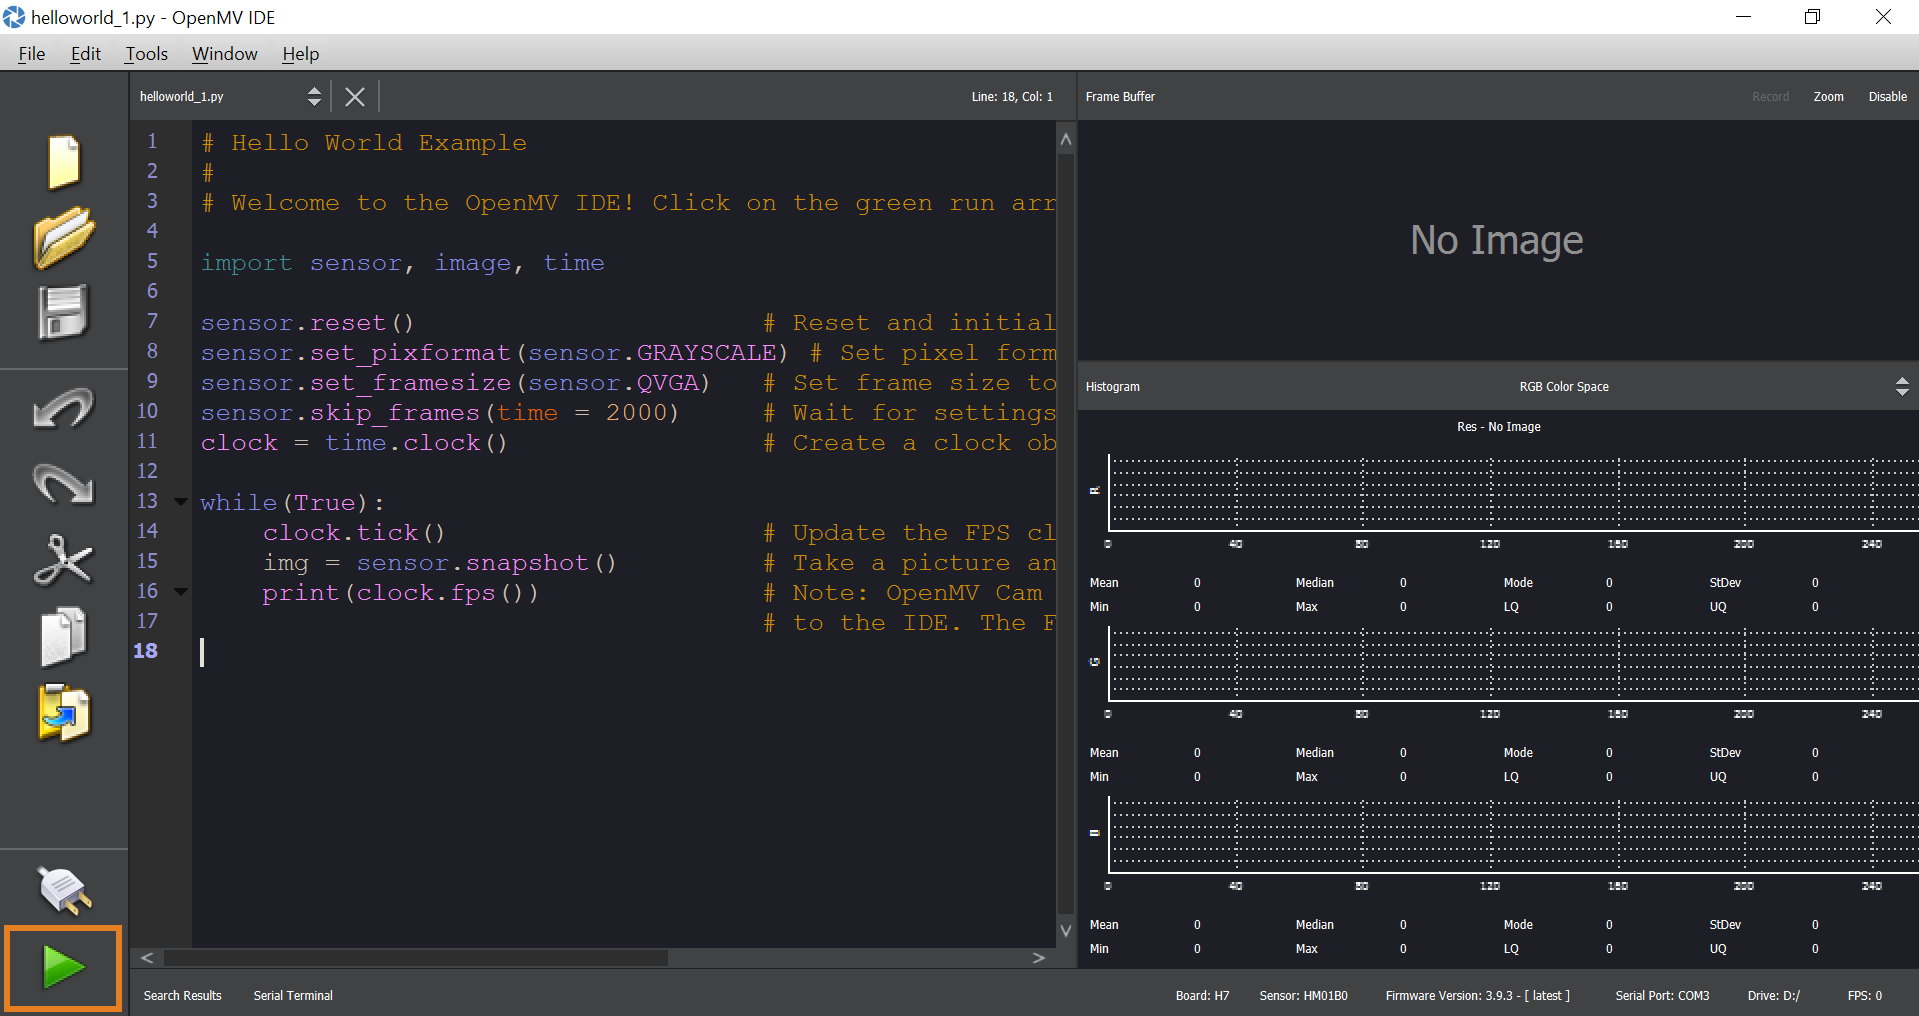Cut selection using the scissors icon
The width and height of the screenshot is (1919, 1016).
point(63,559)
